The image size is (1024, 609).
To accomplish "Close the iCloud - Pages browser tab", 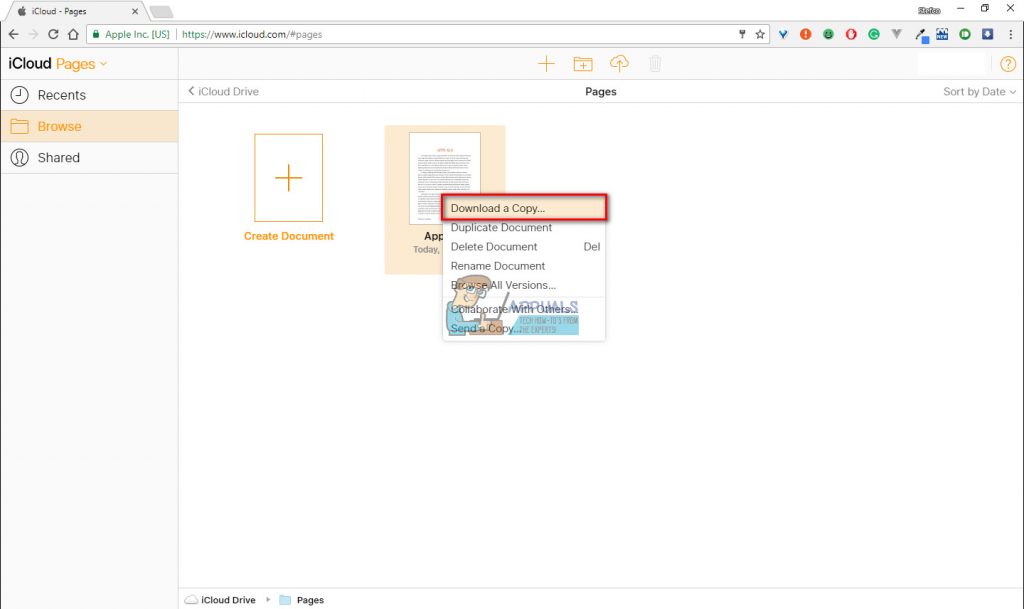I will (135, 11).
